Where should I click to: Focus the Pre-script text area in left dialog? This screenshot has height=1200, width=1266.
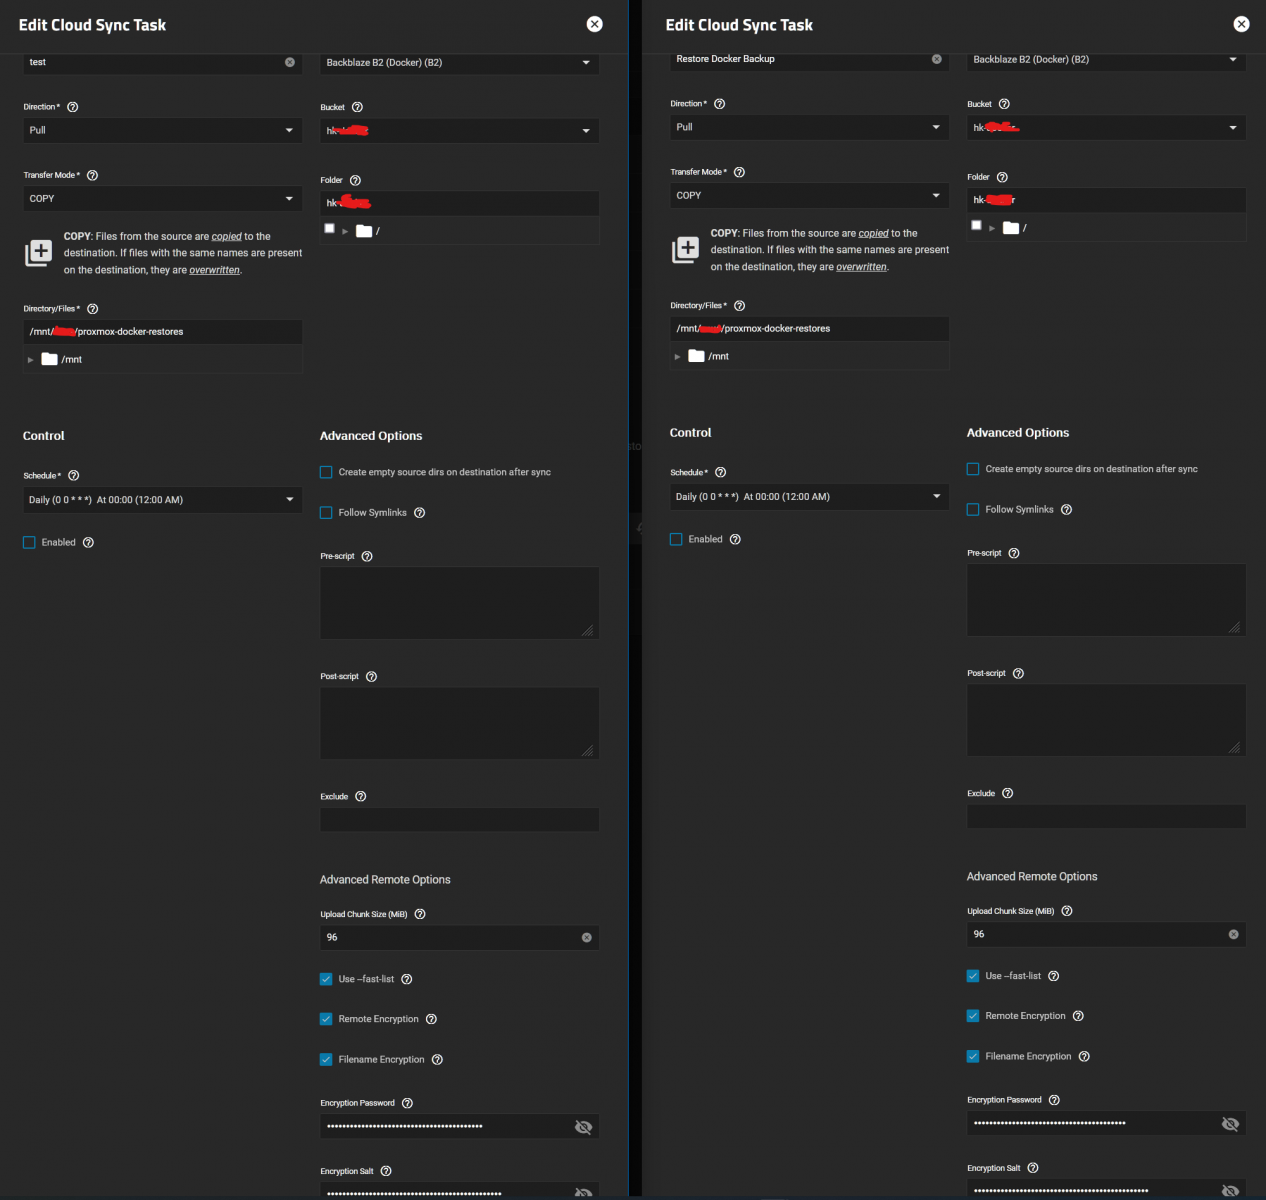click(x=459, y=603)
